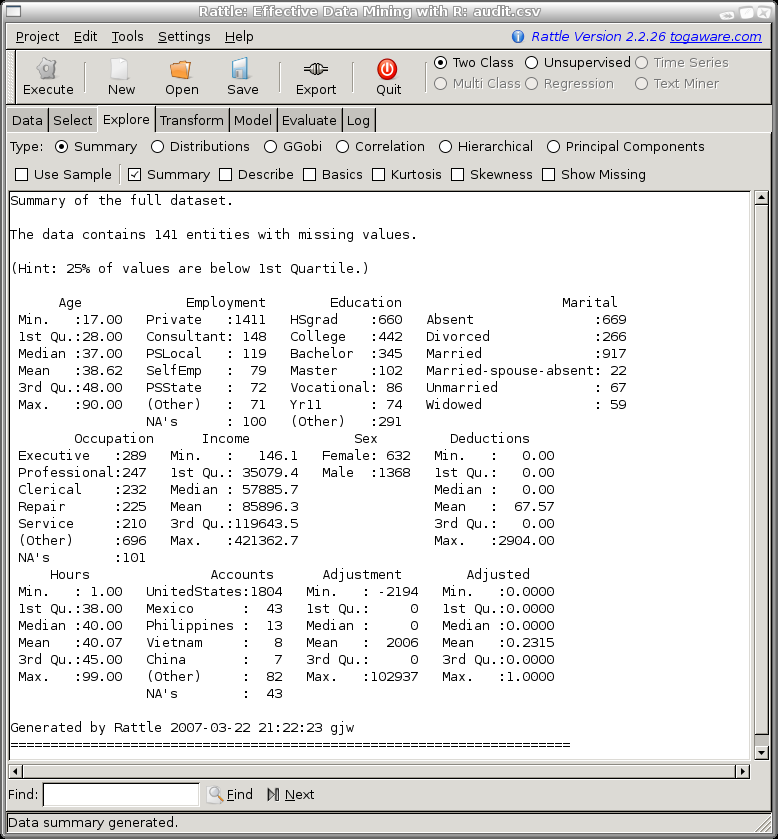Open the togaware.com link
Image resolution: width=778 pixels, height=839 pixels.
click(715, 36)
